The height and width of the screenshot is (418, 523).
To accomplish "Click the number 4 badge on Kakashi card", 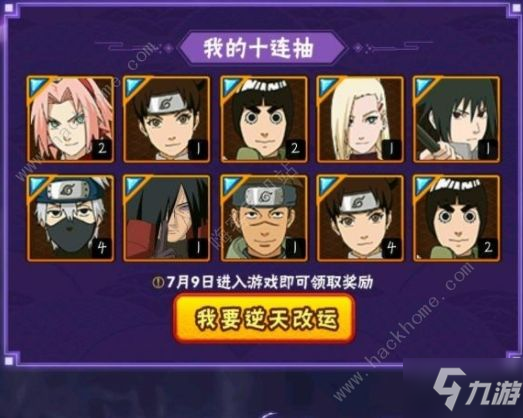I will click(x=102, y=248).
